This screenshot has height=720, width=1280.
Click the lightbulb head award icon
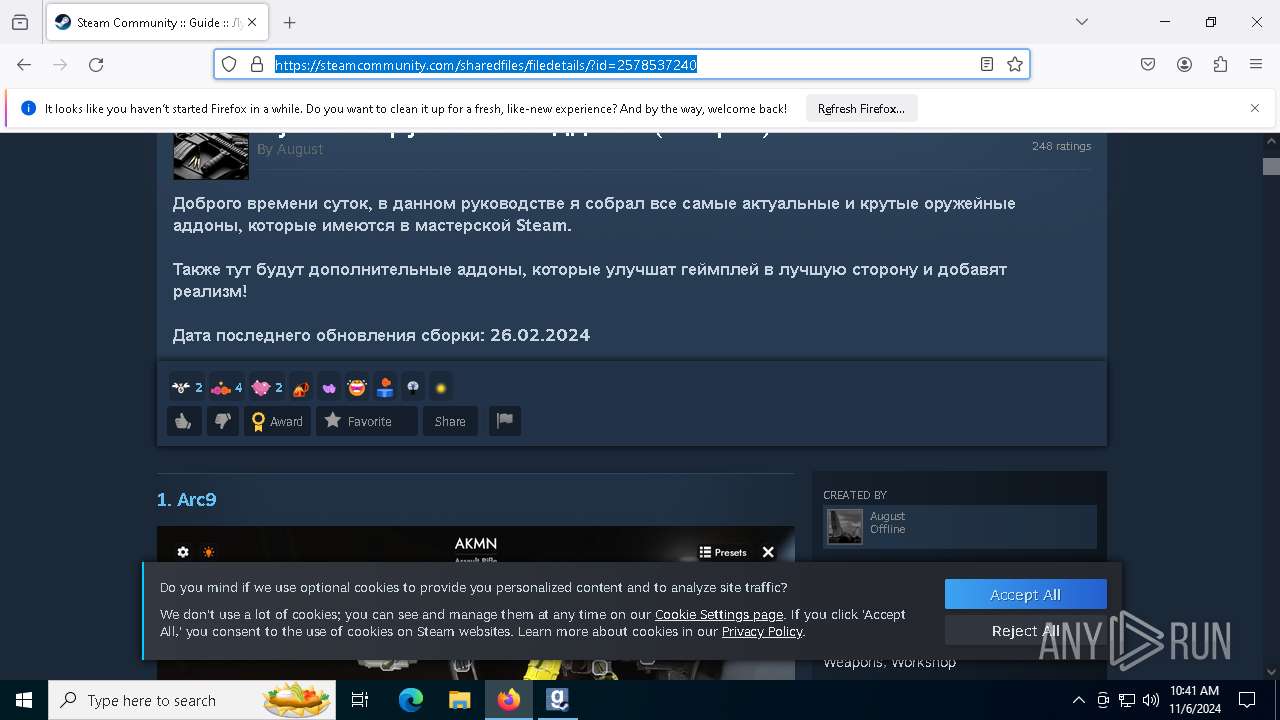[413, 387]
